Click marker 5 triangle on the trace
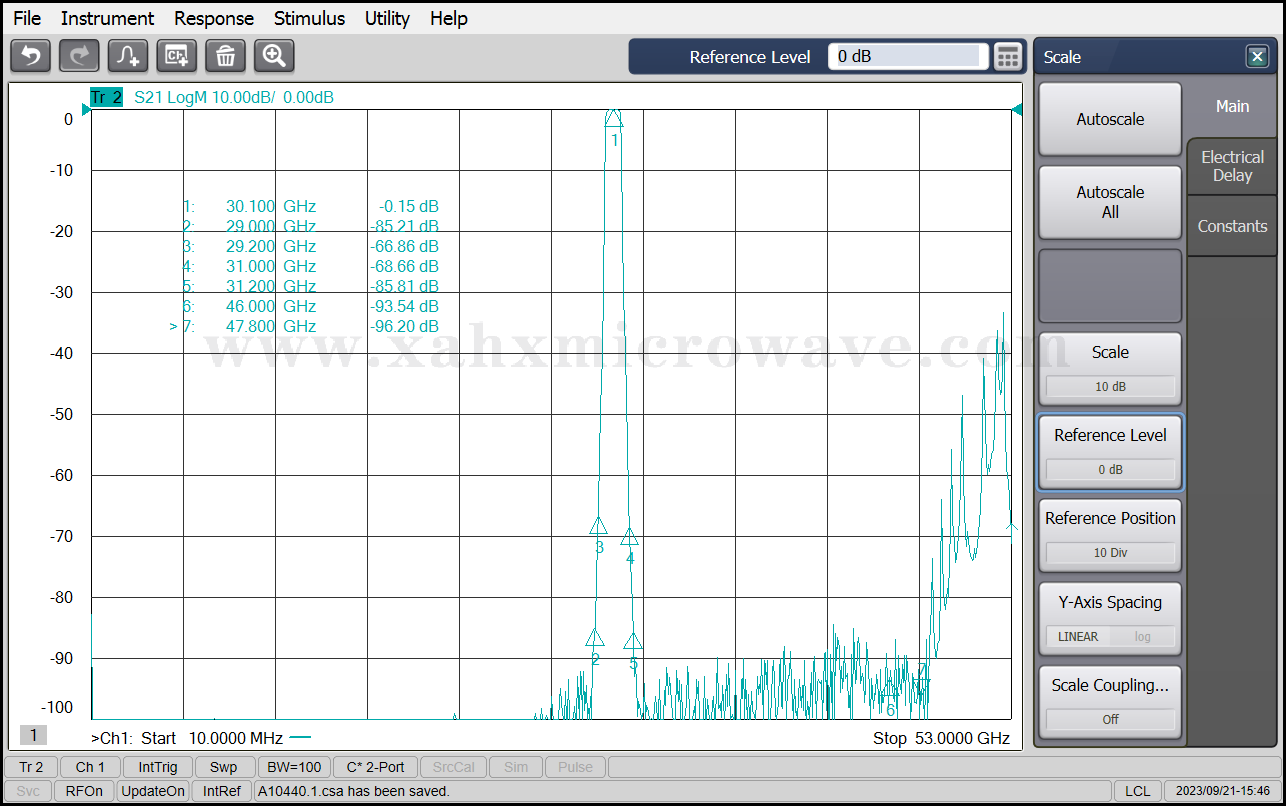Viewport: 1286px width, 806px height. (x=633, y=641)
